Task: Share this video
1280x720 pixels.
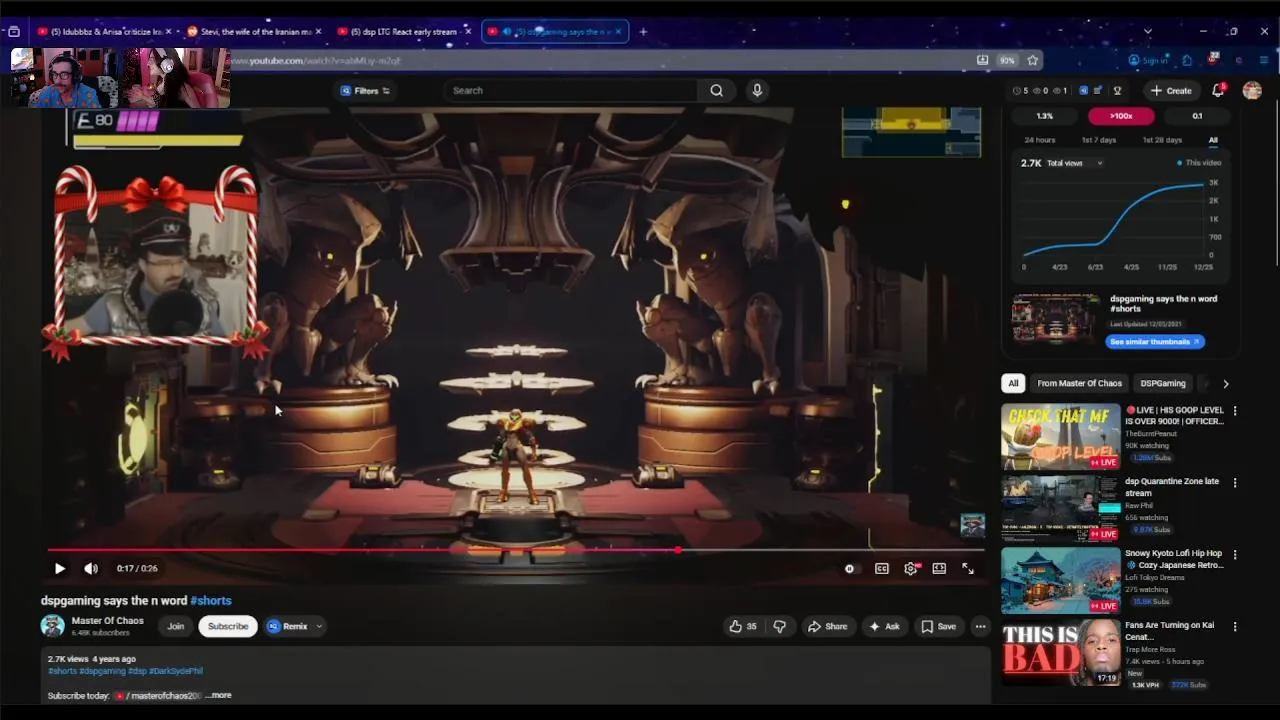Action: pos(827,626)
